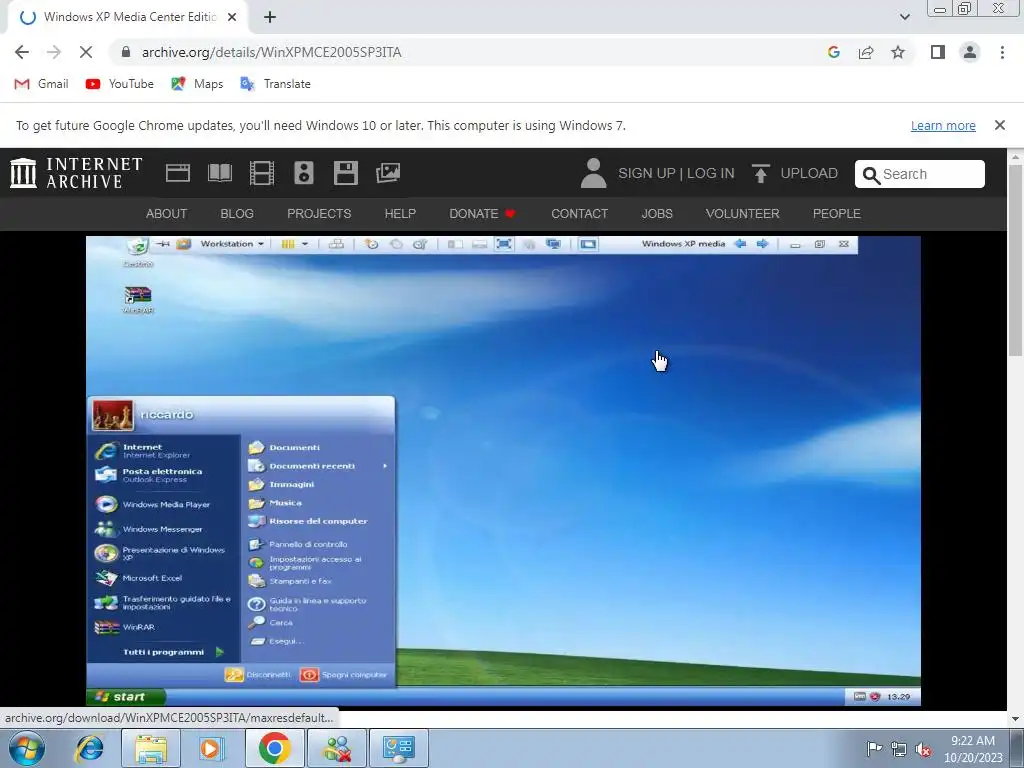1024x768 pixels.
Task: Share this page using the share icon
Action: (866, 52)
